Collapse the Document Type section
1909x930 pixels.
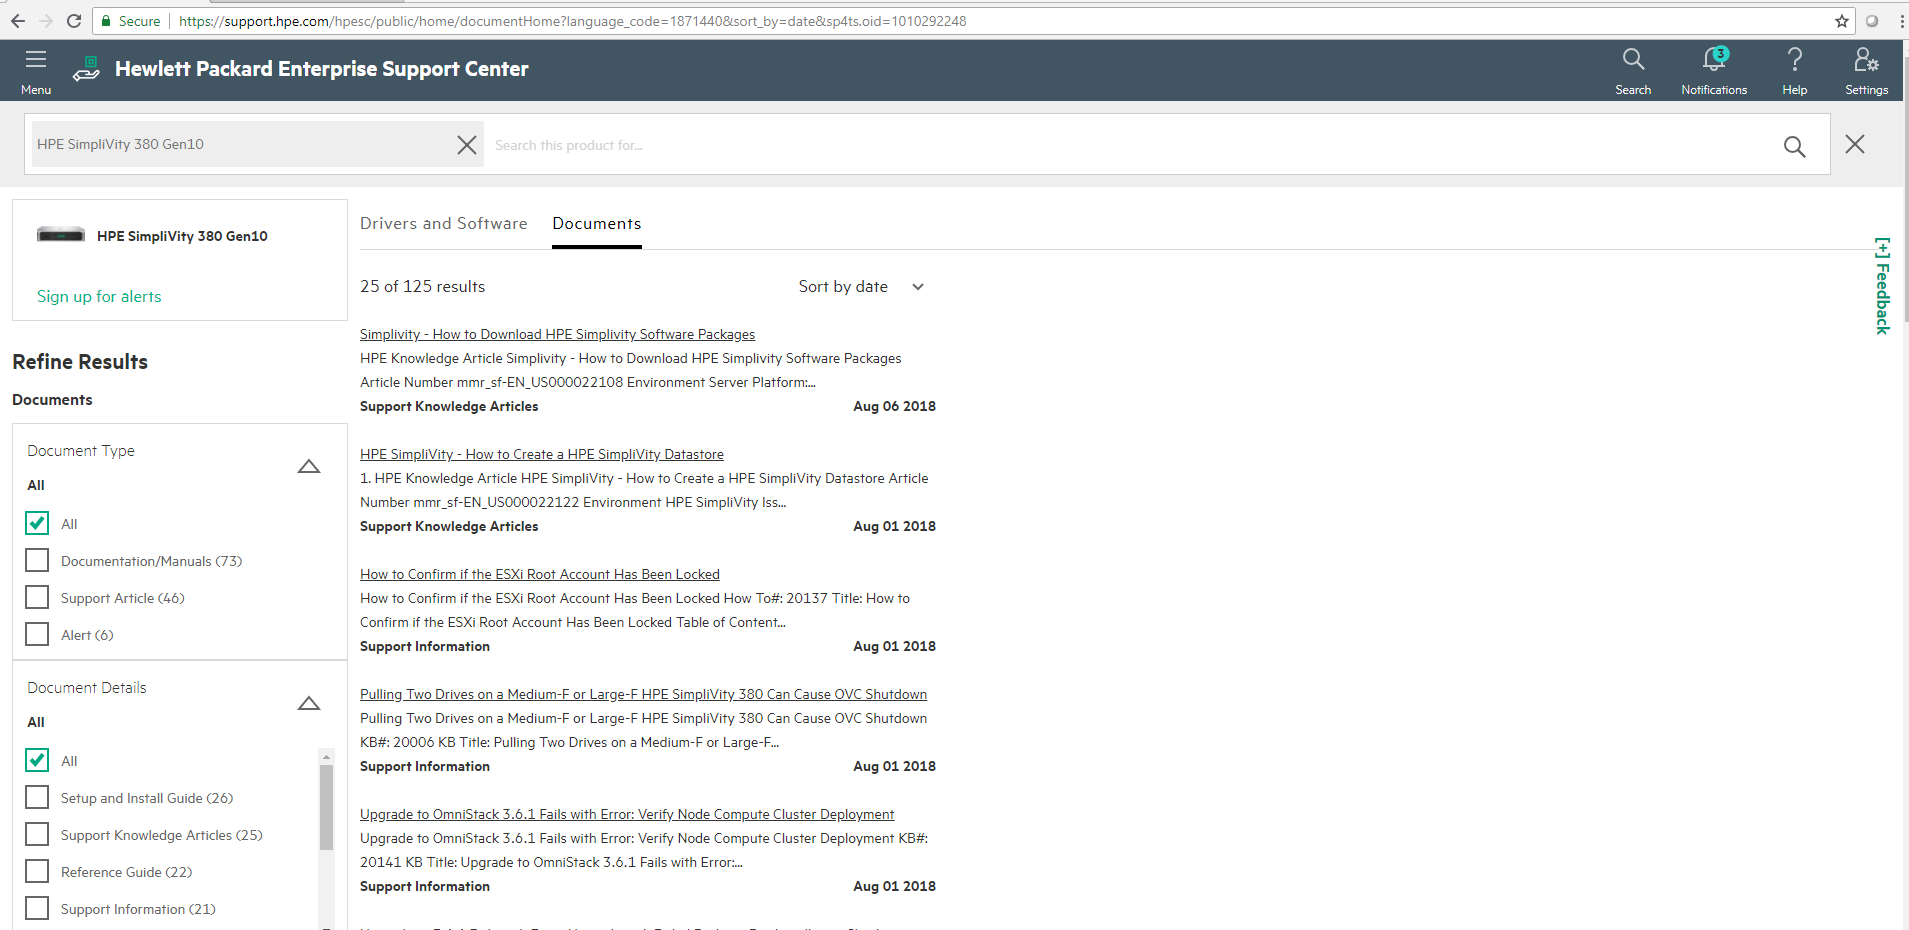pyautogui.click(x=309, y=466)
